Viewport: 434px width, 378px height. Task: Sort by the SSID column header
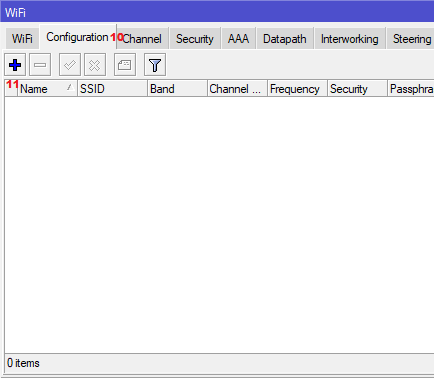112,89
